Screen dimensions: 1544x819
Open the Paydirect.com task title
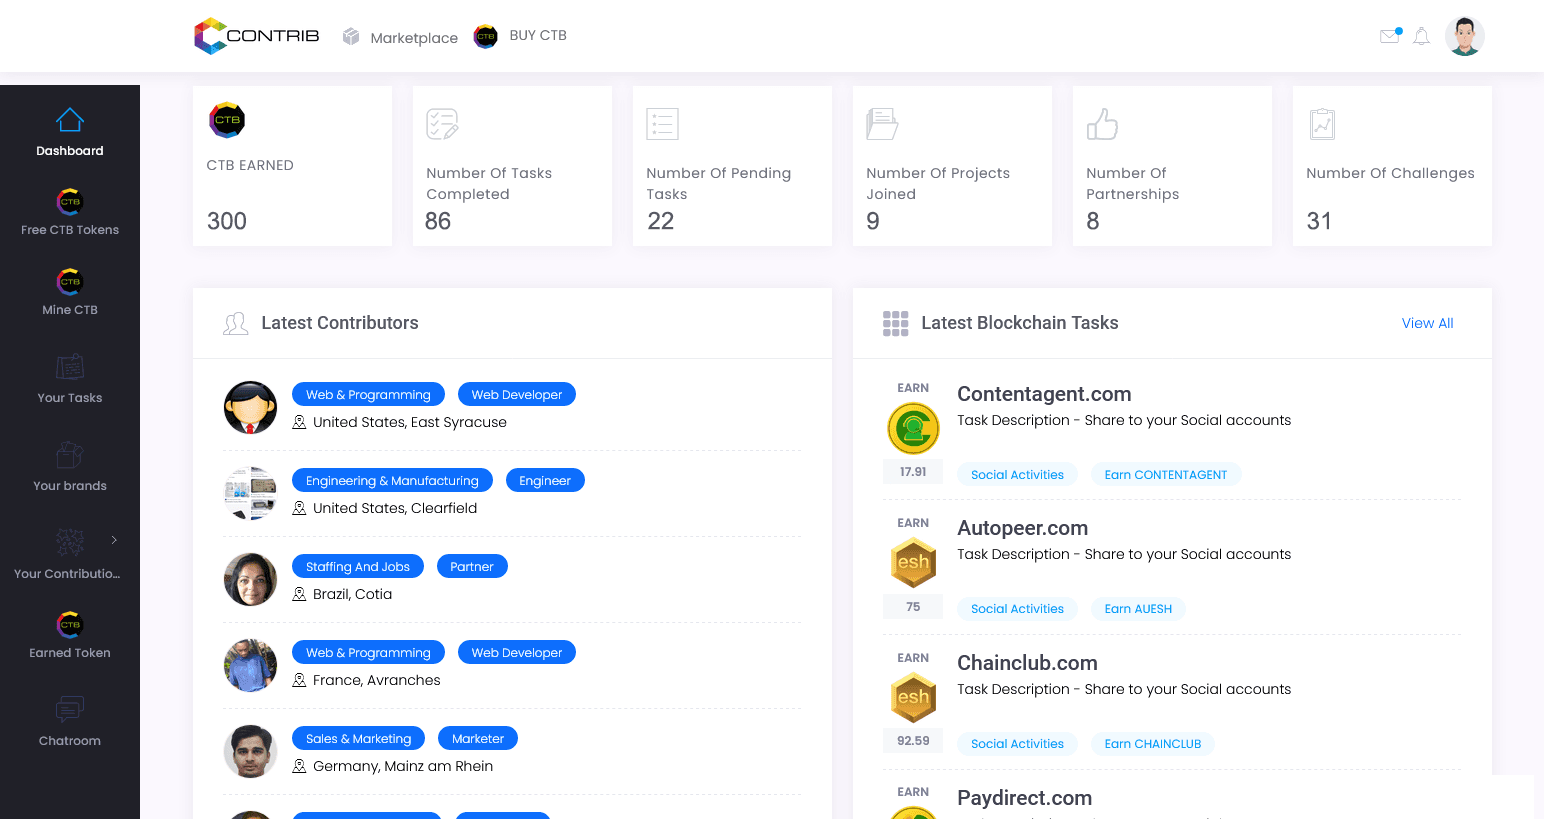pyautogui.click(x=1024, y=798)
